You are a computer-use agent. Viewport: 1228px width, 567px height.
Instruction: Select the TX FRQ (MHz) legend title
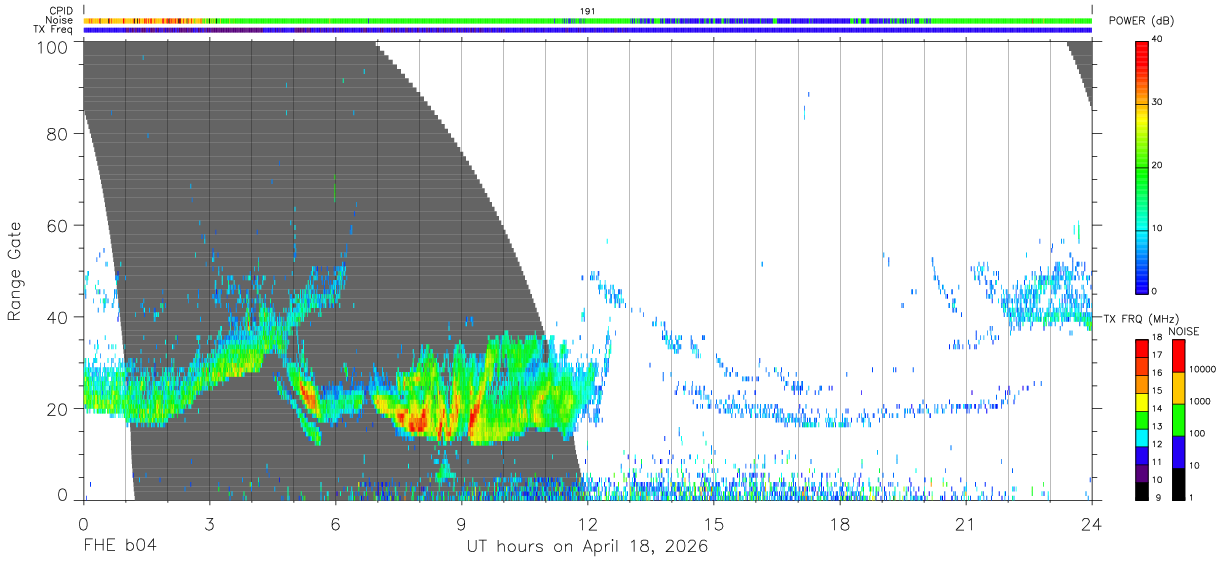(x=1142, y=318)
